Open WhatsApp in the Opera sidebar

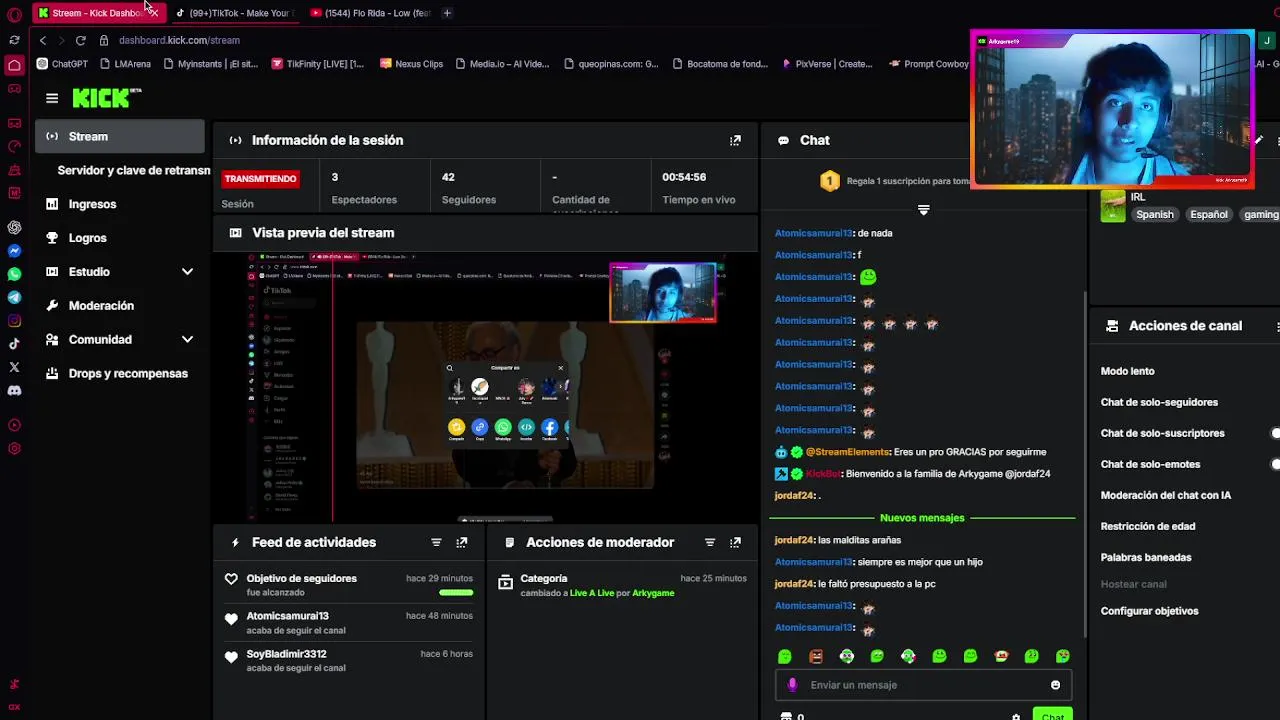(x=14, y=274)
